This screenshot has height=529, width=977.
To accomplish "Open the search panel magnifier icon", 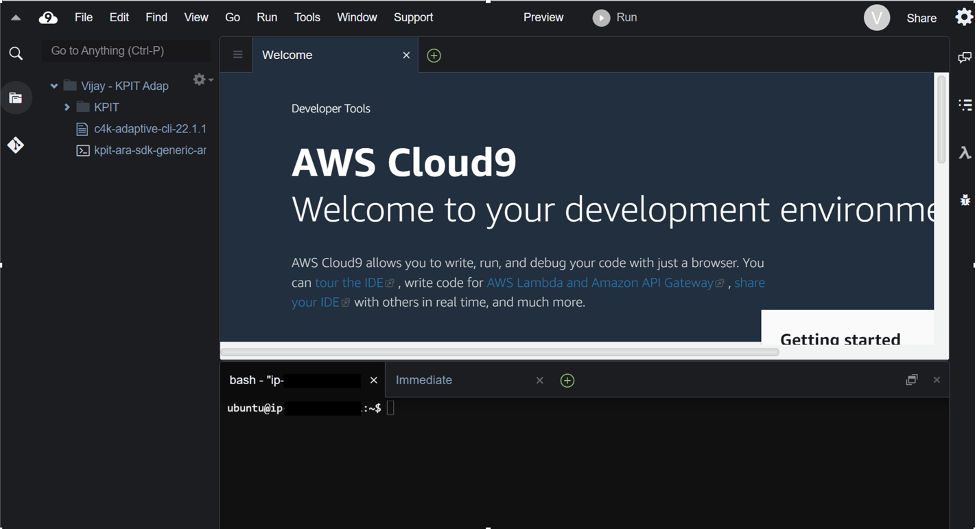I will tap(16, 54).
